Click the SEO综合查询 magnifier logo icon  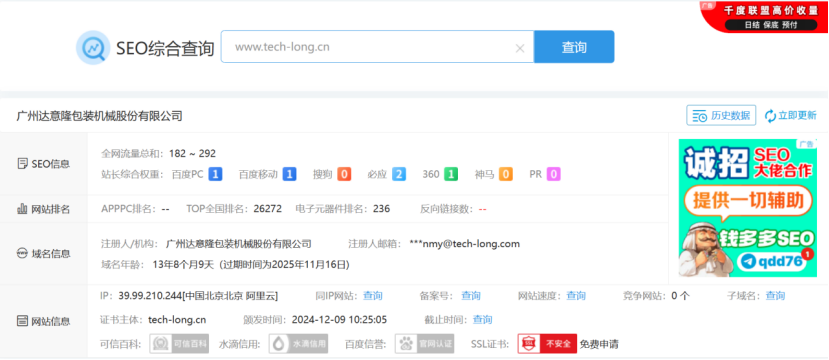[93, 48]
